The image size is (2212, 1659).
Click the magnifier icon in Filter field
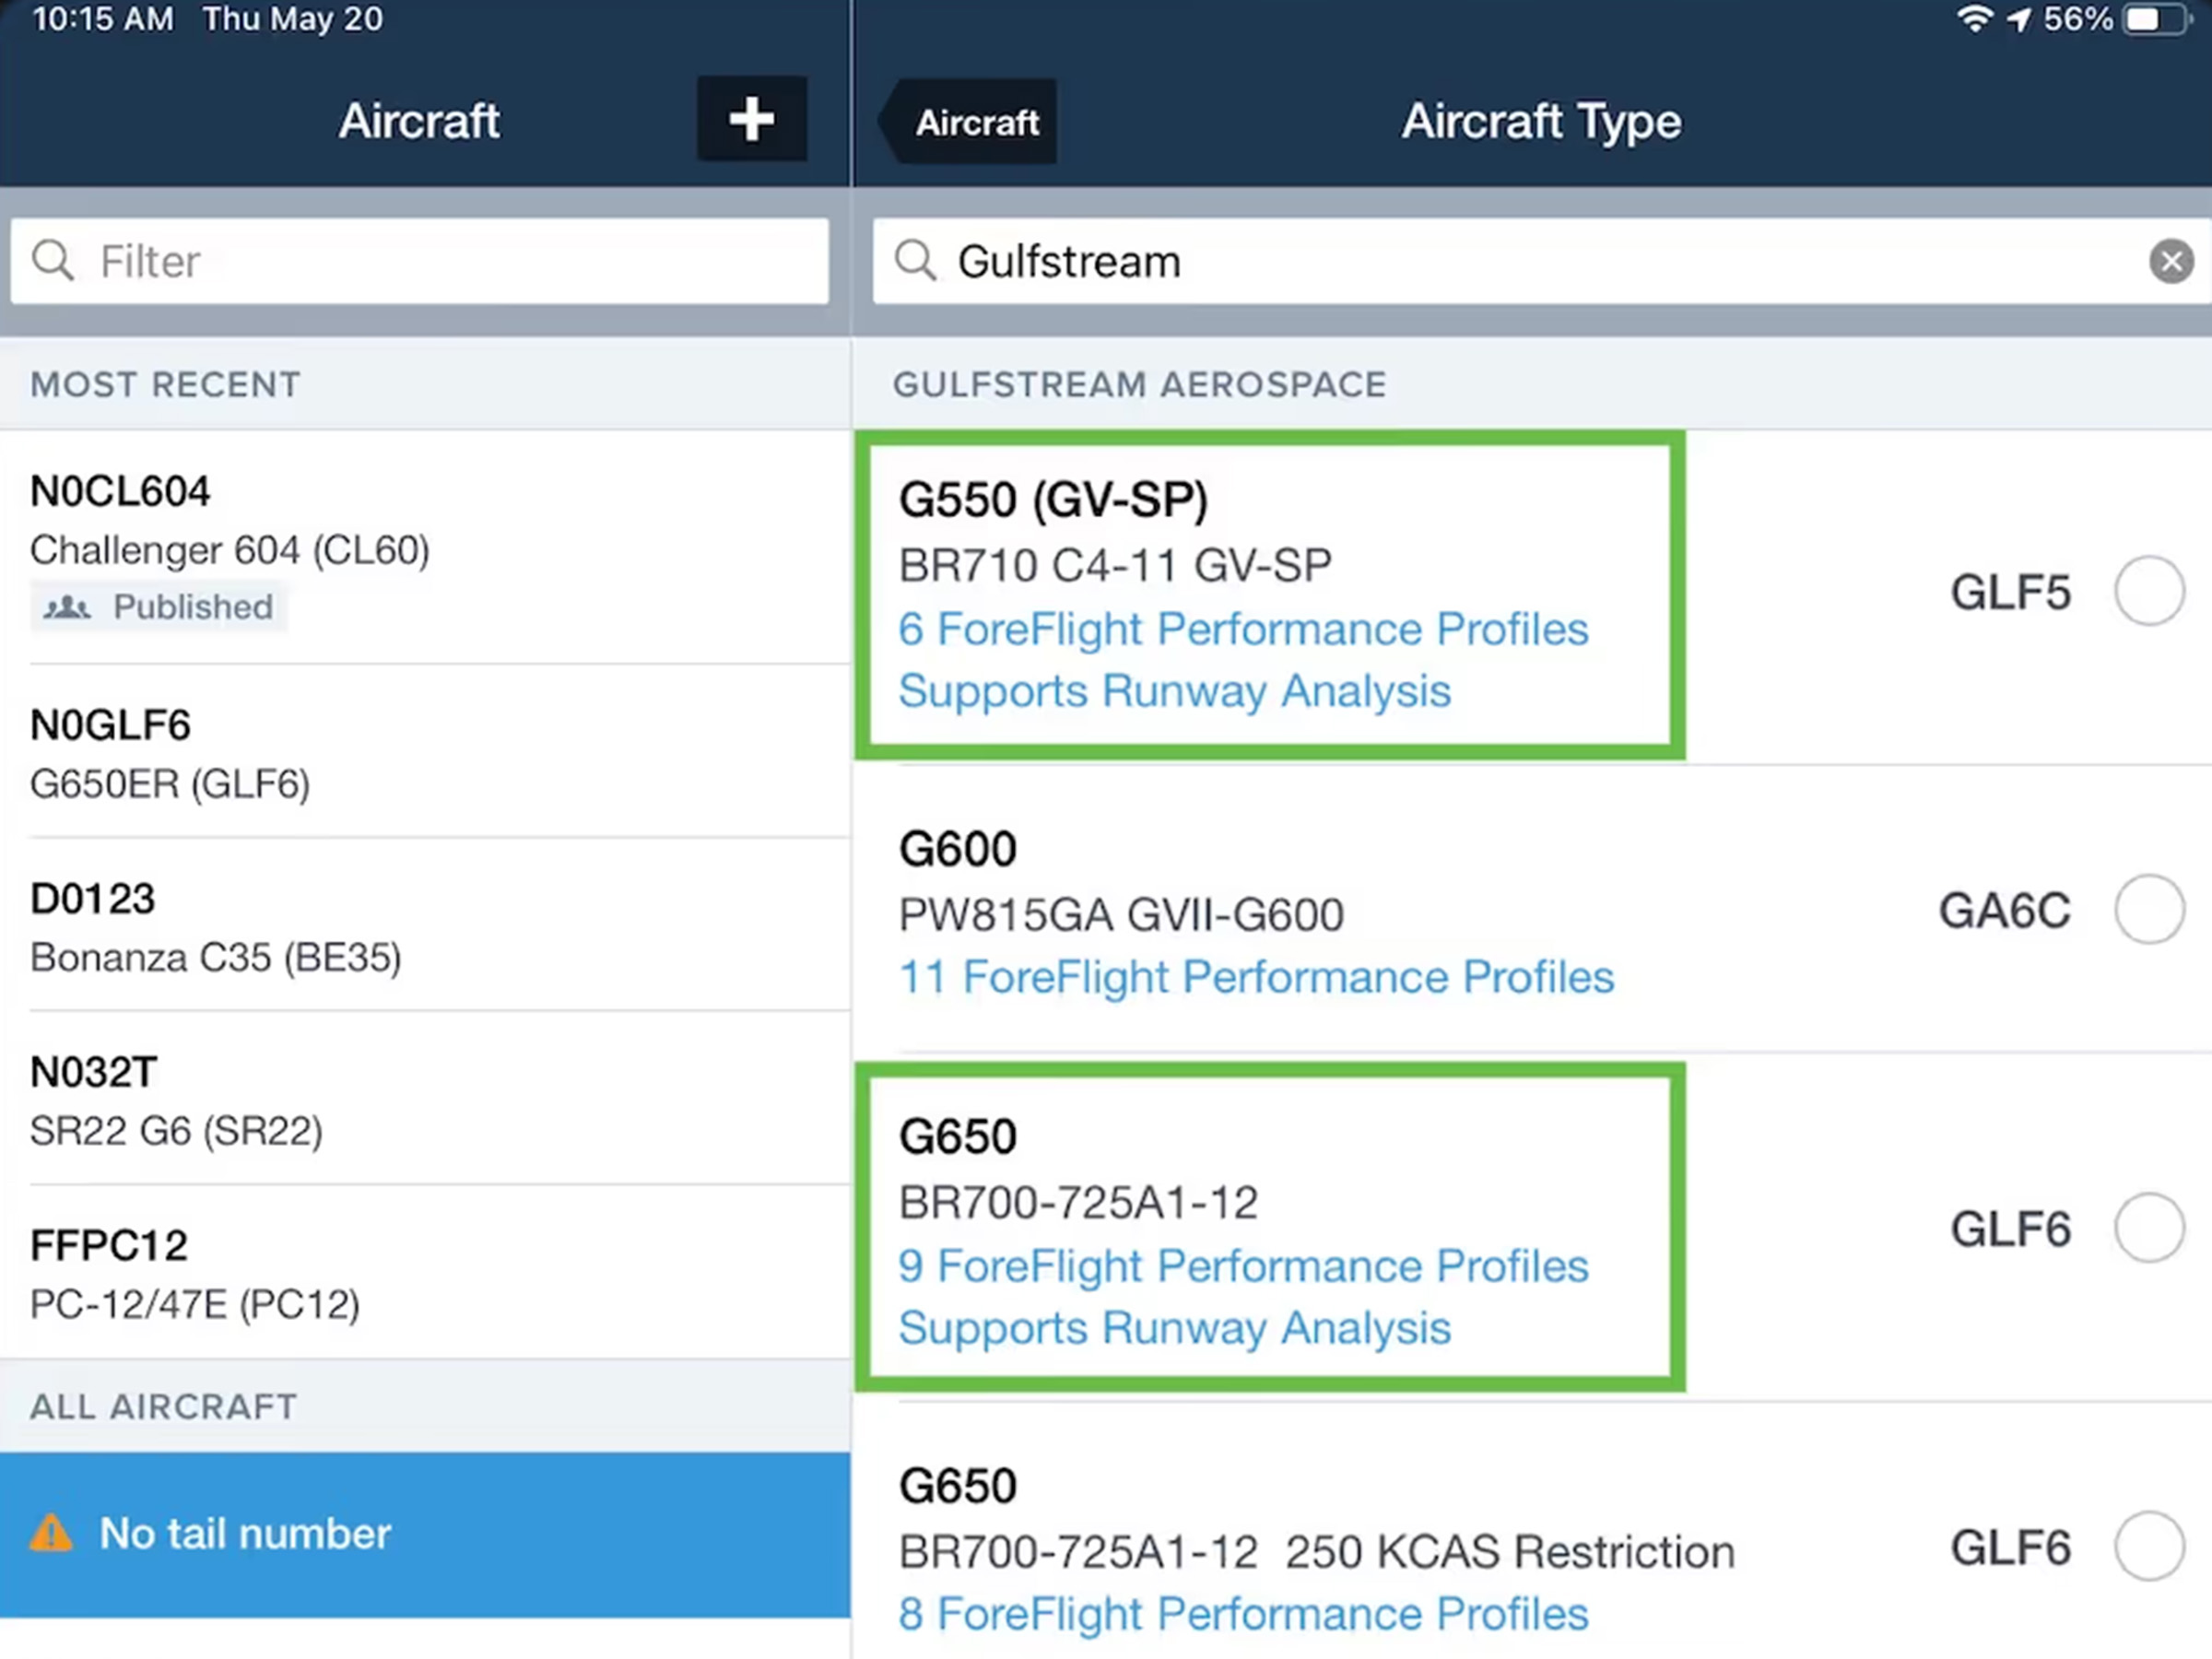[53, 261]
